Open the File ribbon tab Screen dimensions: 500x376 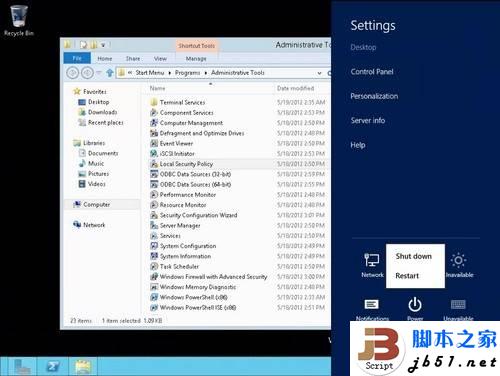[x=77, y=58]
